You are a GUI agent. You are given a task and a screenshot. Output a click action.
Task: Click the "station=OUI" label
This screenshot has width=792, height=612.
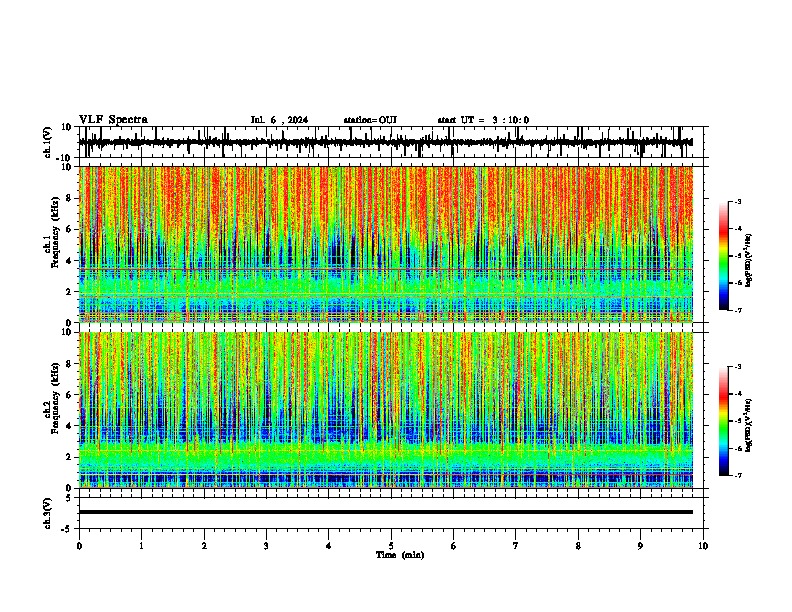tap(370, 120)
